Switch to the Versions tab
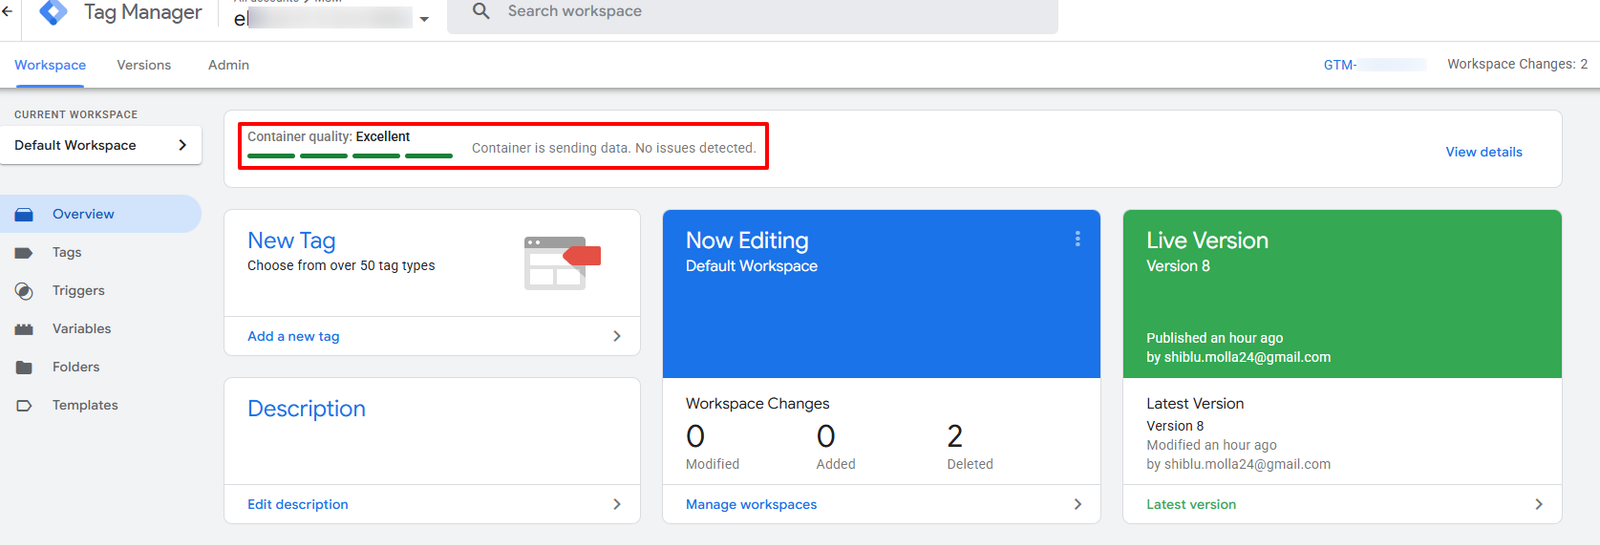1600x545 pixels. pyautogui.click(x=144, y=65)
